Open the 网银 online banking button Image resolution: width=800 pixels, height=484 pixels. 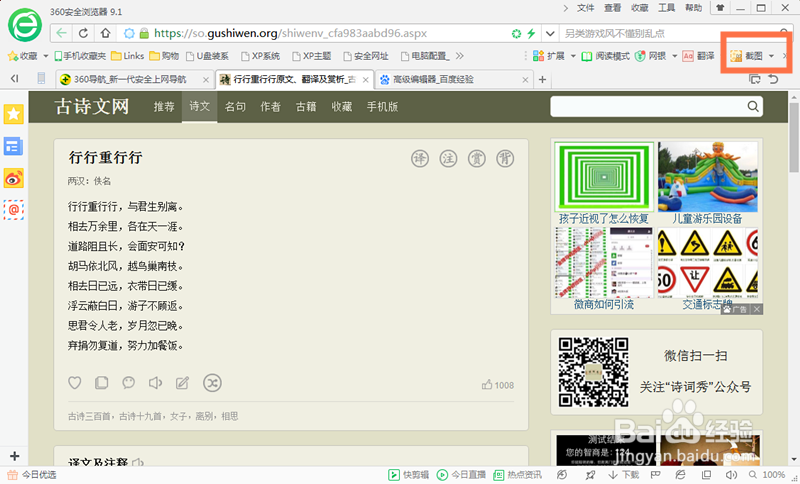click(651, 56)
